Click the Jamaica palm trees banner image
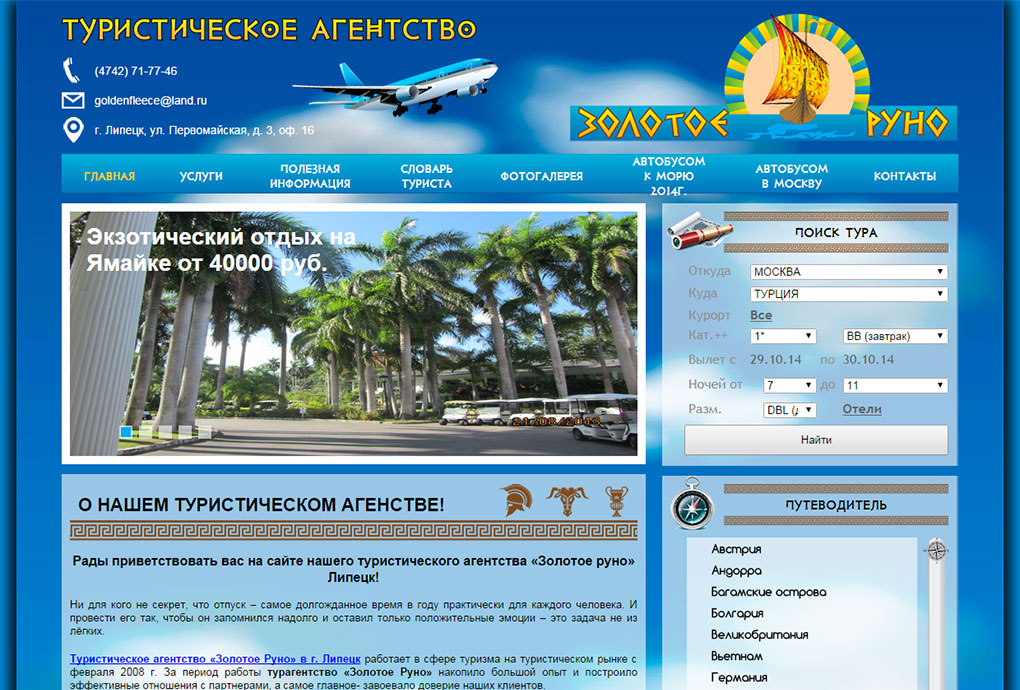 [x=353, y=333]
